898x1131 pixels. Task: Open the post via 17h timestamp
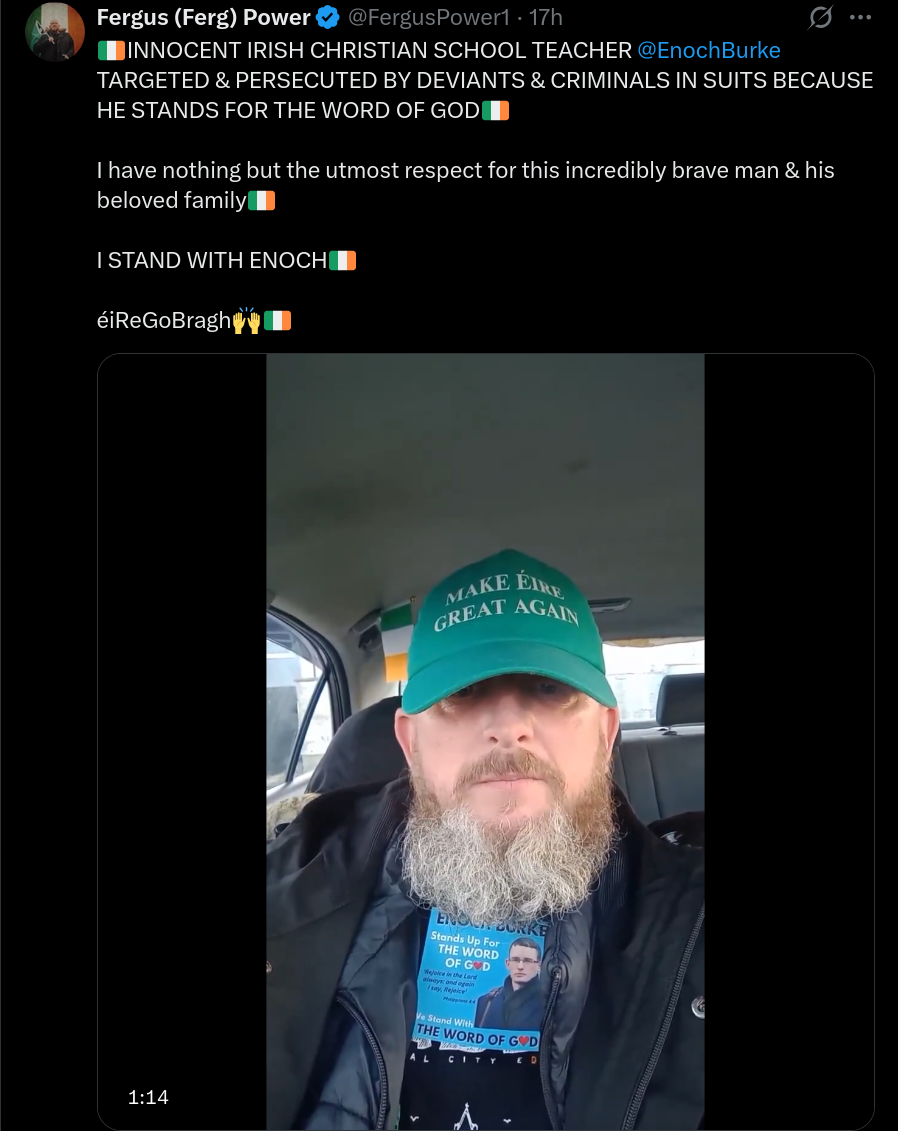click(x=545, y=17)
